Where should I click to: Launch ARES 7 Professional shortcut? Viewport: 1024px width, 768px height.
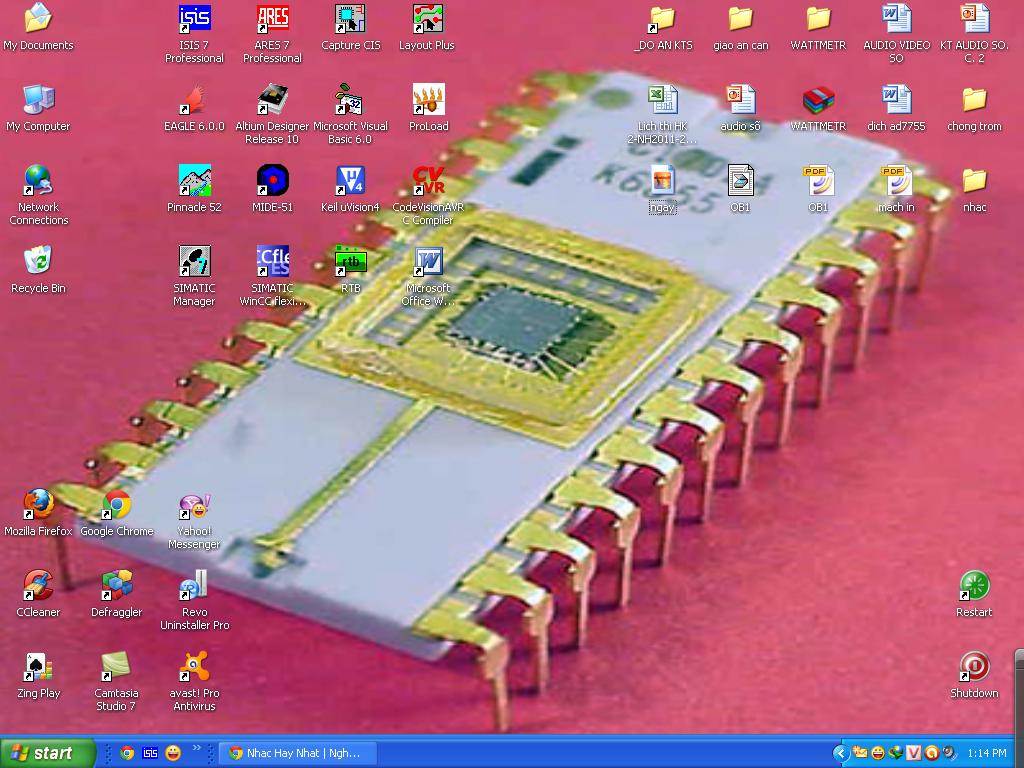tap(272, 18)
